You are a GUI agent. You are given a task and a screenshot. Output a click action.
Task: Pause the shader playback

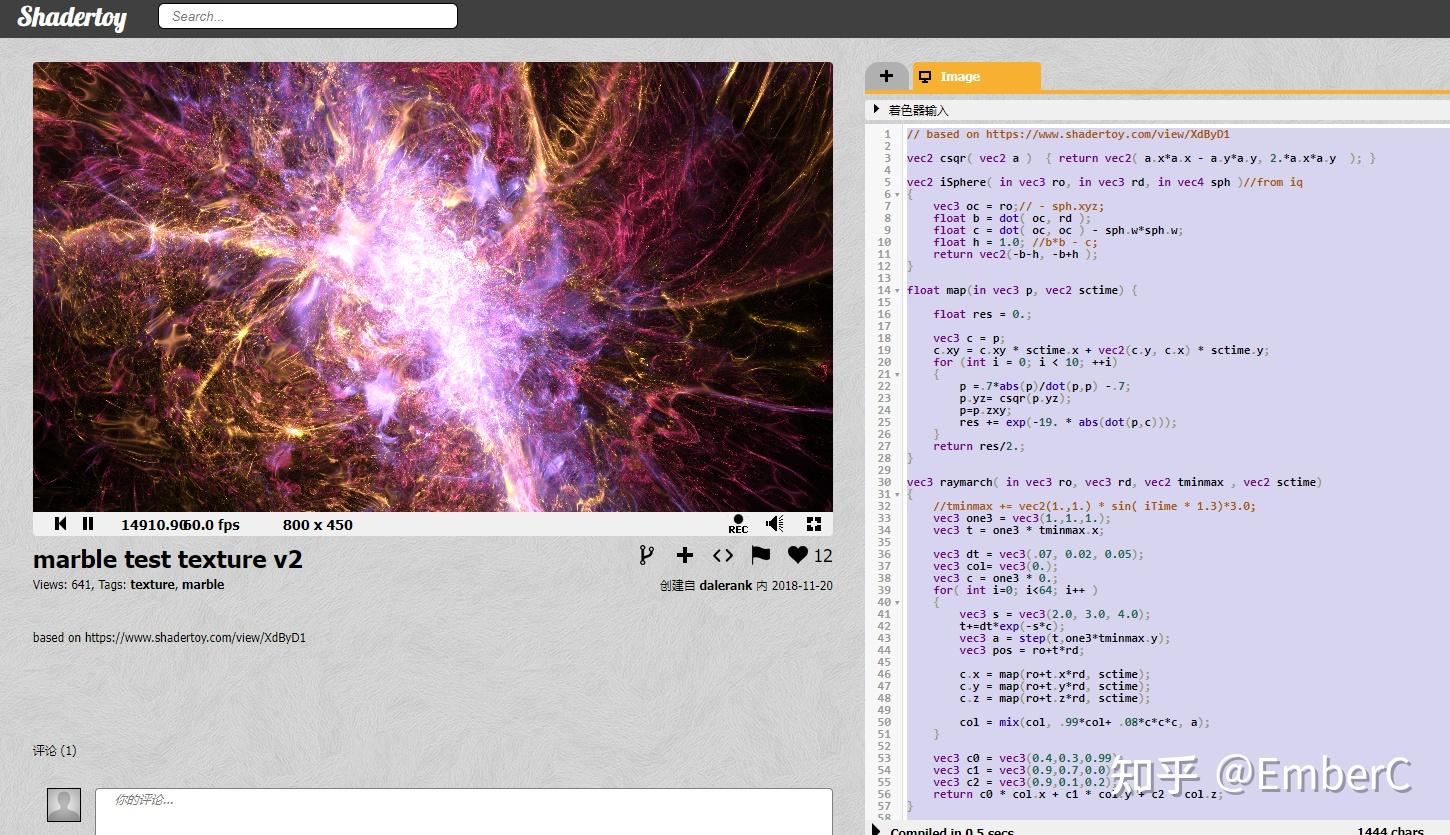tap(88, 523)
